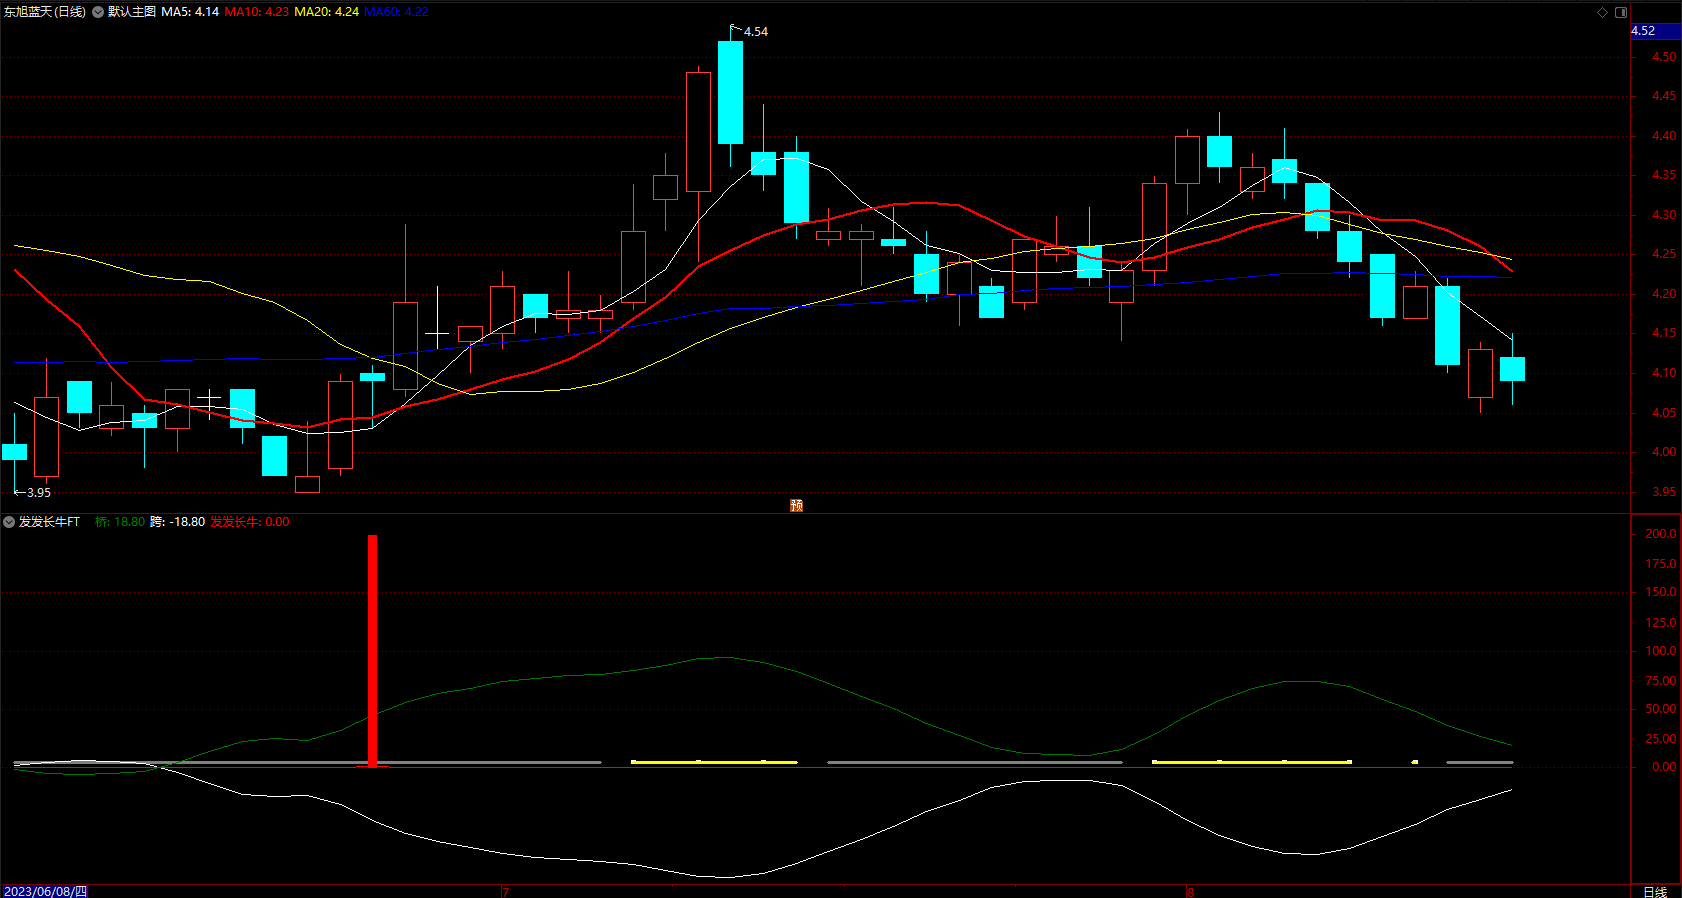Toggle the side panel icon near the price axis
The image size is (1682, 898).
[x=1621, y=12]
